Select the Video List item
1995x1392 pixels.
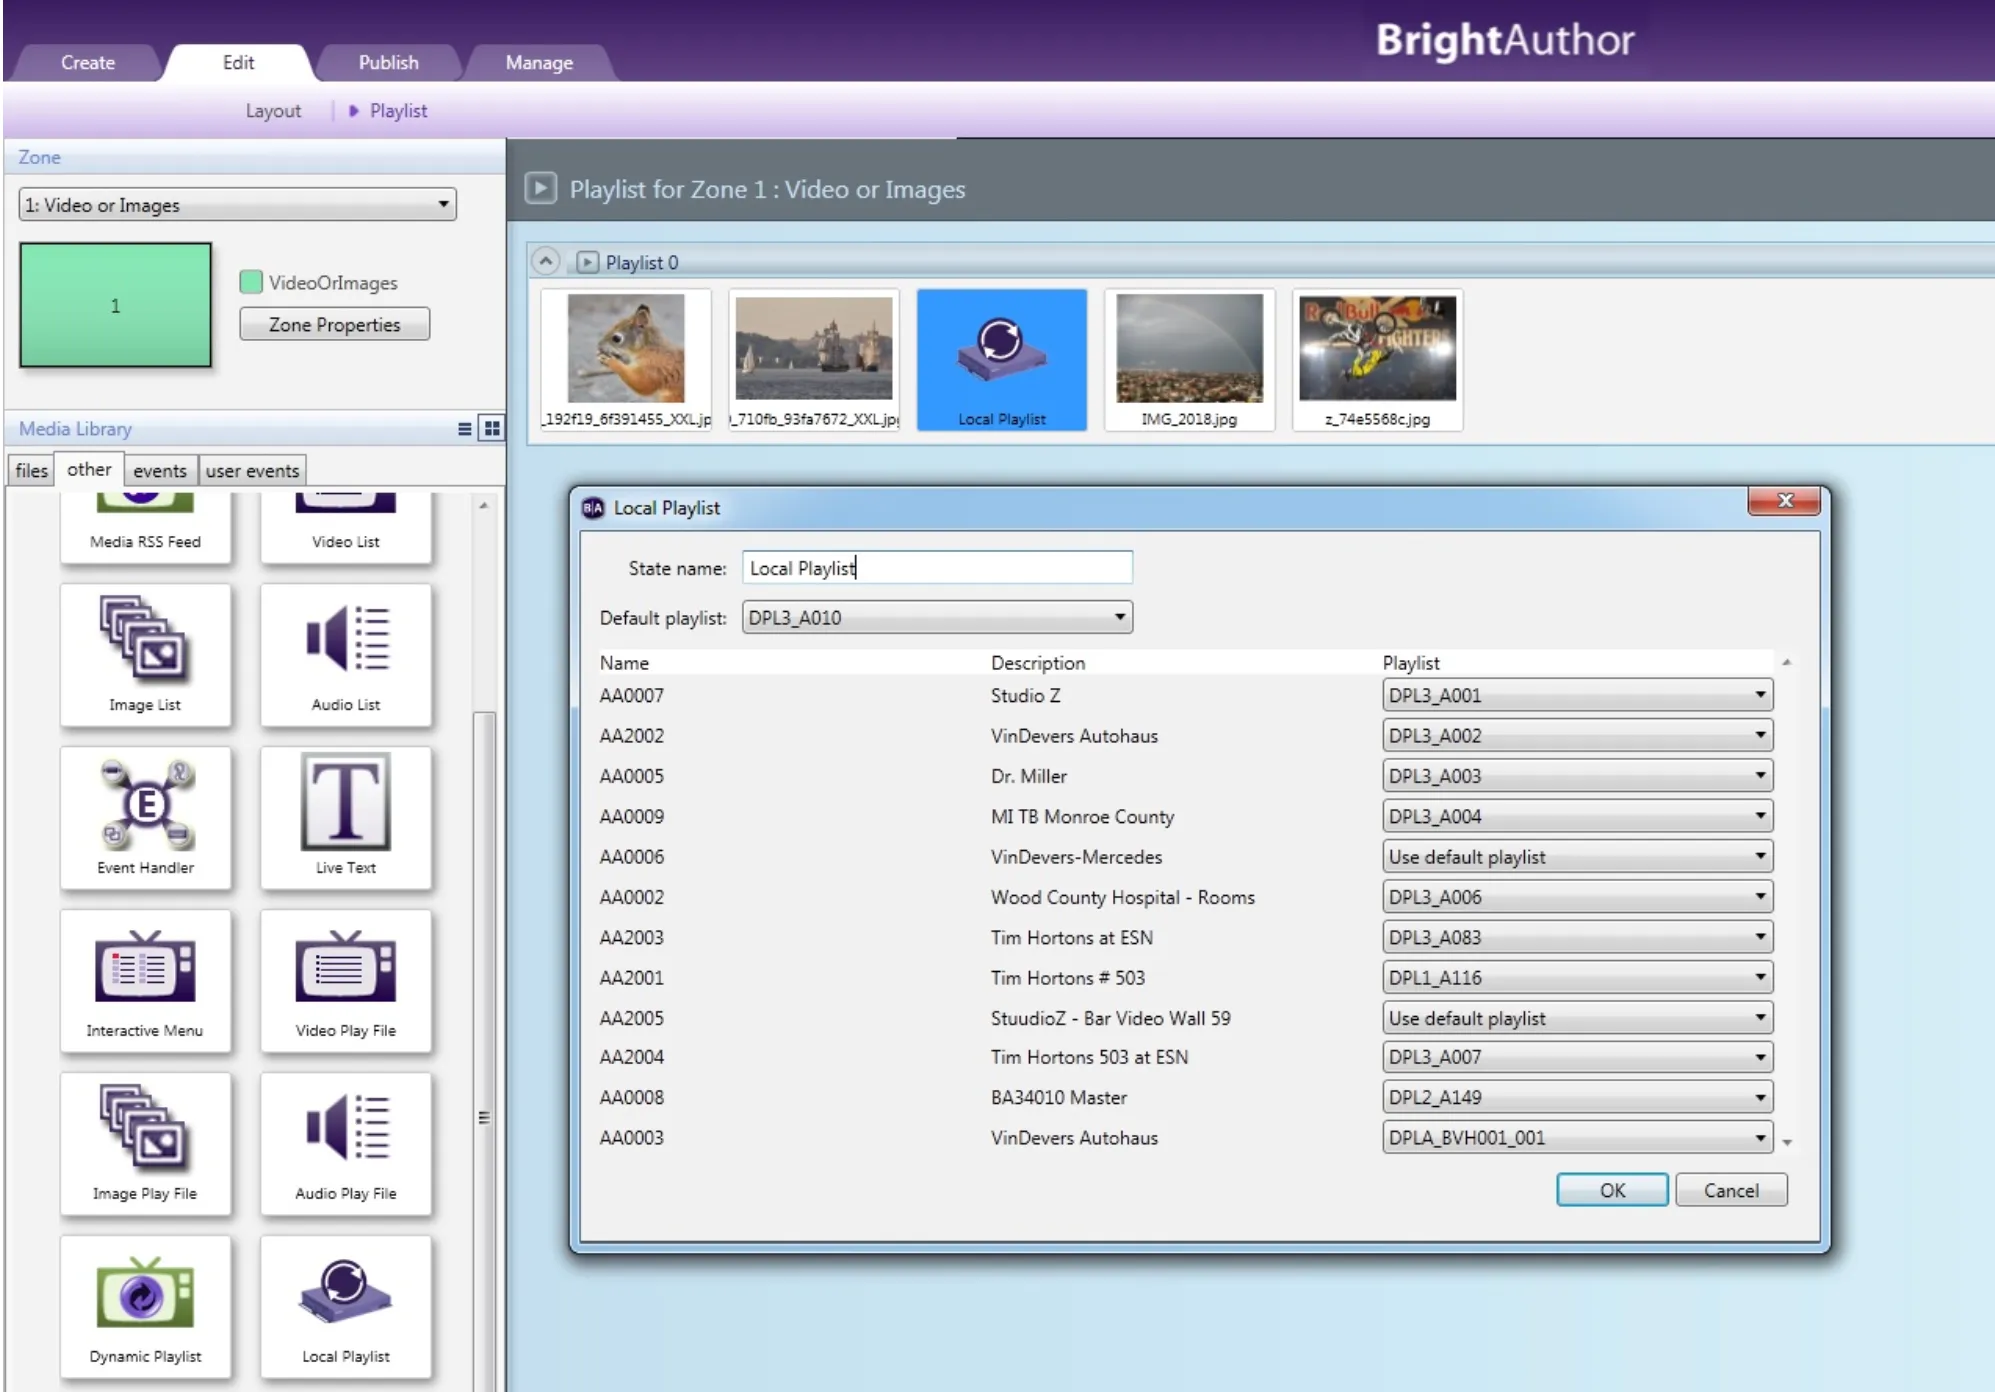(346, 527)
